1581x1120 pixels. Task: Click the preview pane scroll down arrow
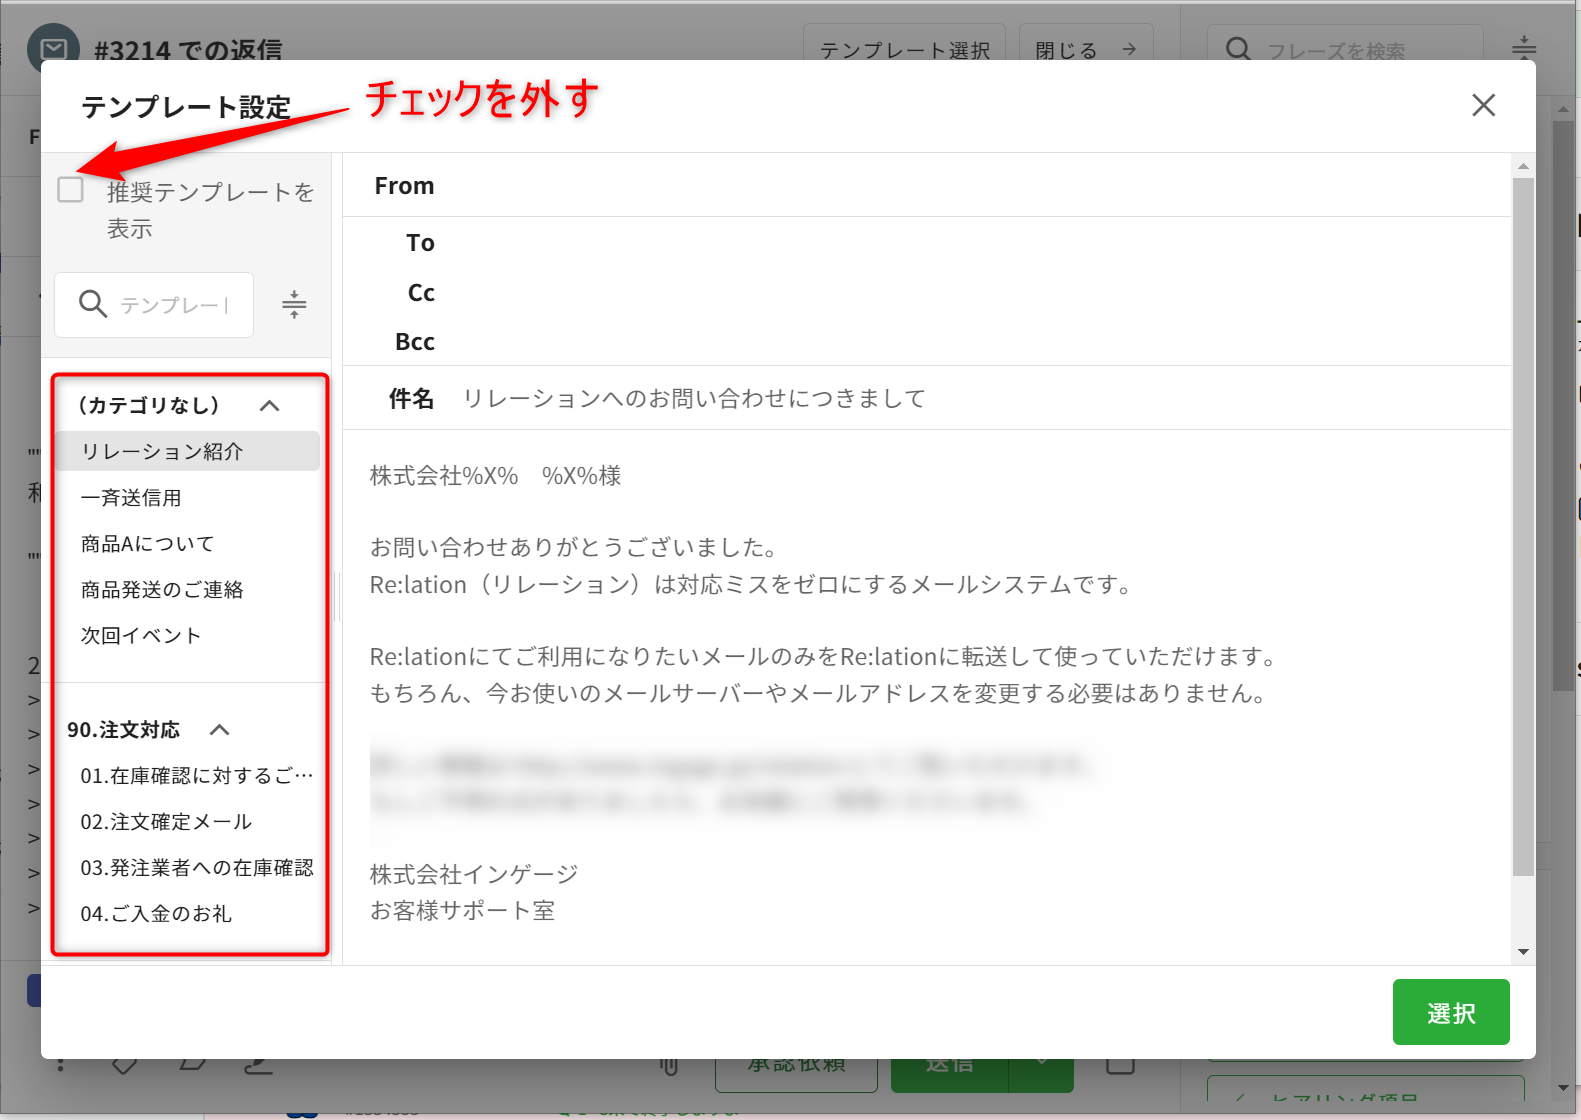tap(1523, 952)
